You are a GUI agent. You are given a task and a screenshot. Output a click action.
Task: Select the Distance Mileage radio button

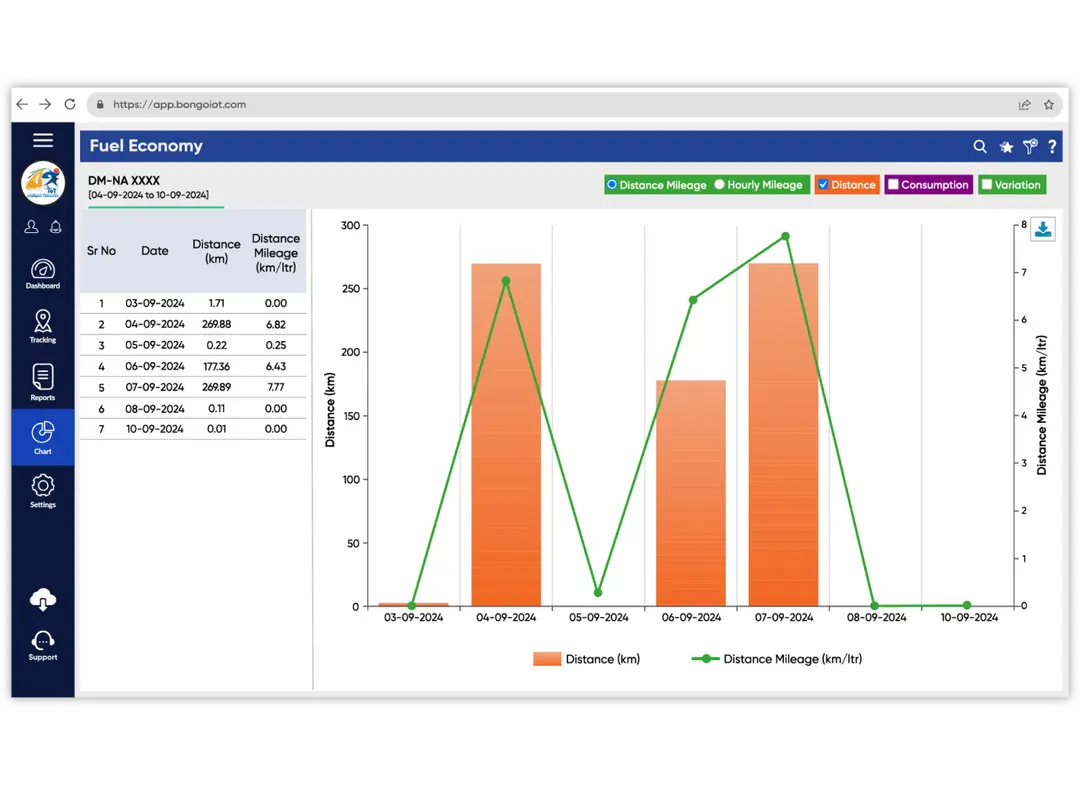(612, 185)
